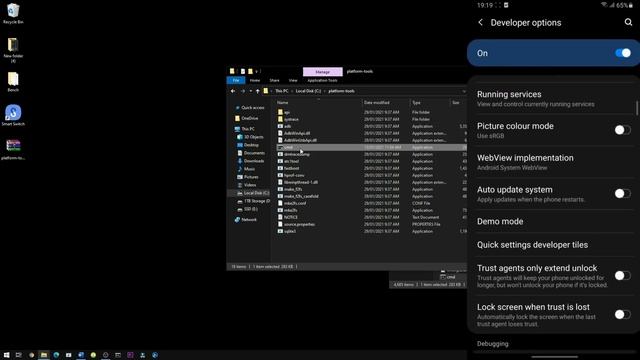Open the Edge browser from the taskbar
Screen dimensions: 640x360
tap(56, 355)
